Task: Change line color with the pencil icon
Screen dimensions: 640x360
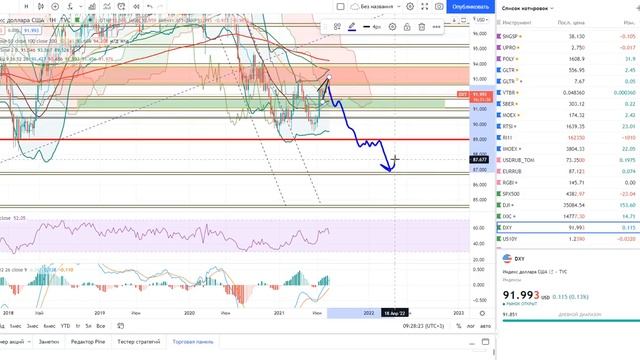Action: (x=351, y=27)
